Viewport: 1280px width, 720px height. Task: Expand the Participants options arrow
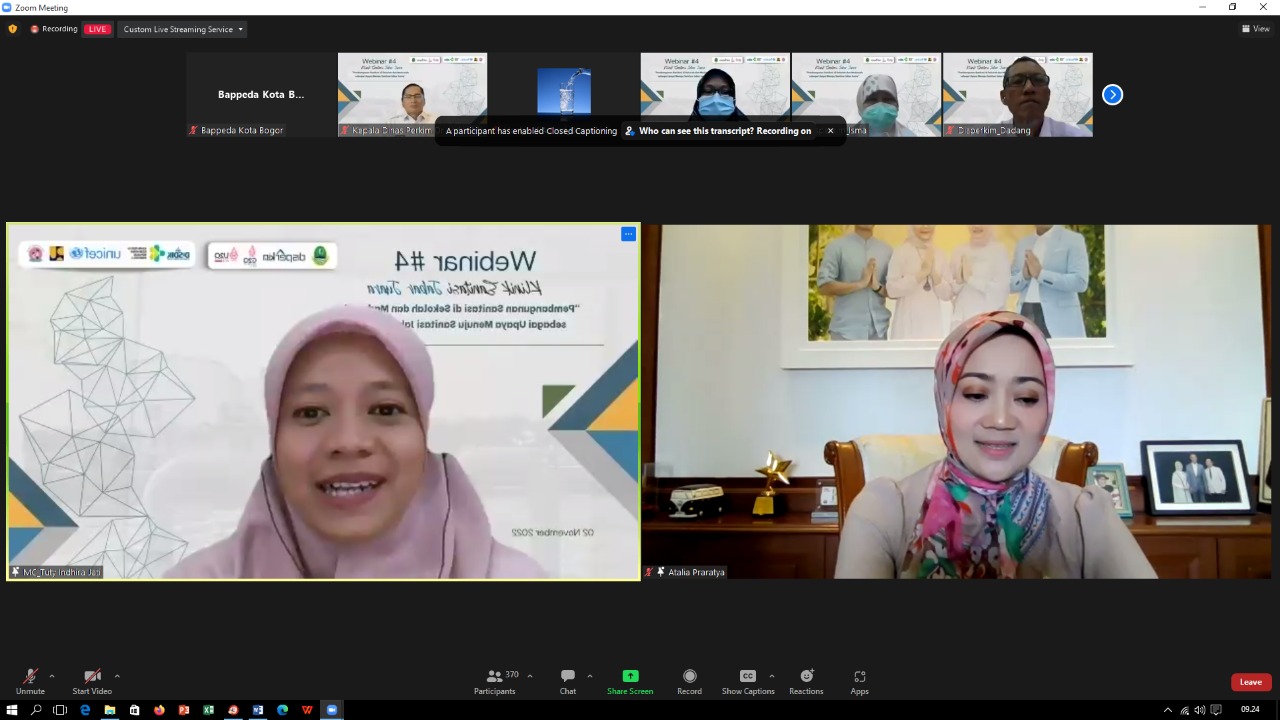point(530,676)
